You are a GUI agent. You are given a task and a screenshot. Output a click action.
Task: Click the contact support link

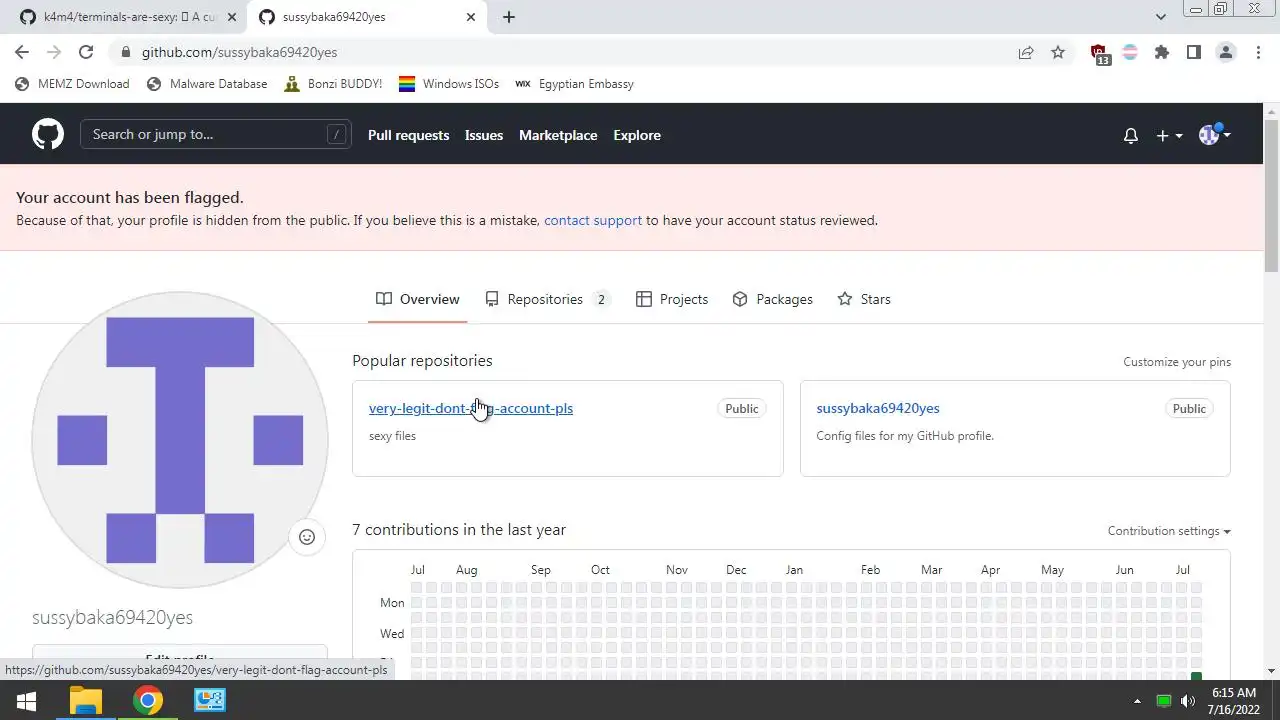pyautogui.click(x=593, y=221)
